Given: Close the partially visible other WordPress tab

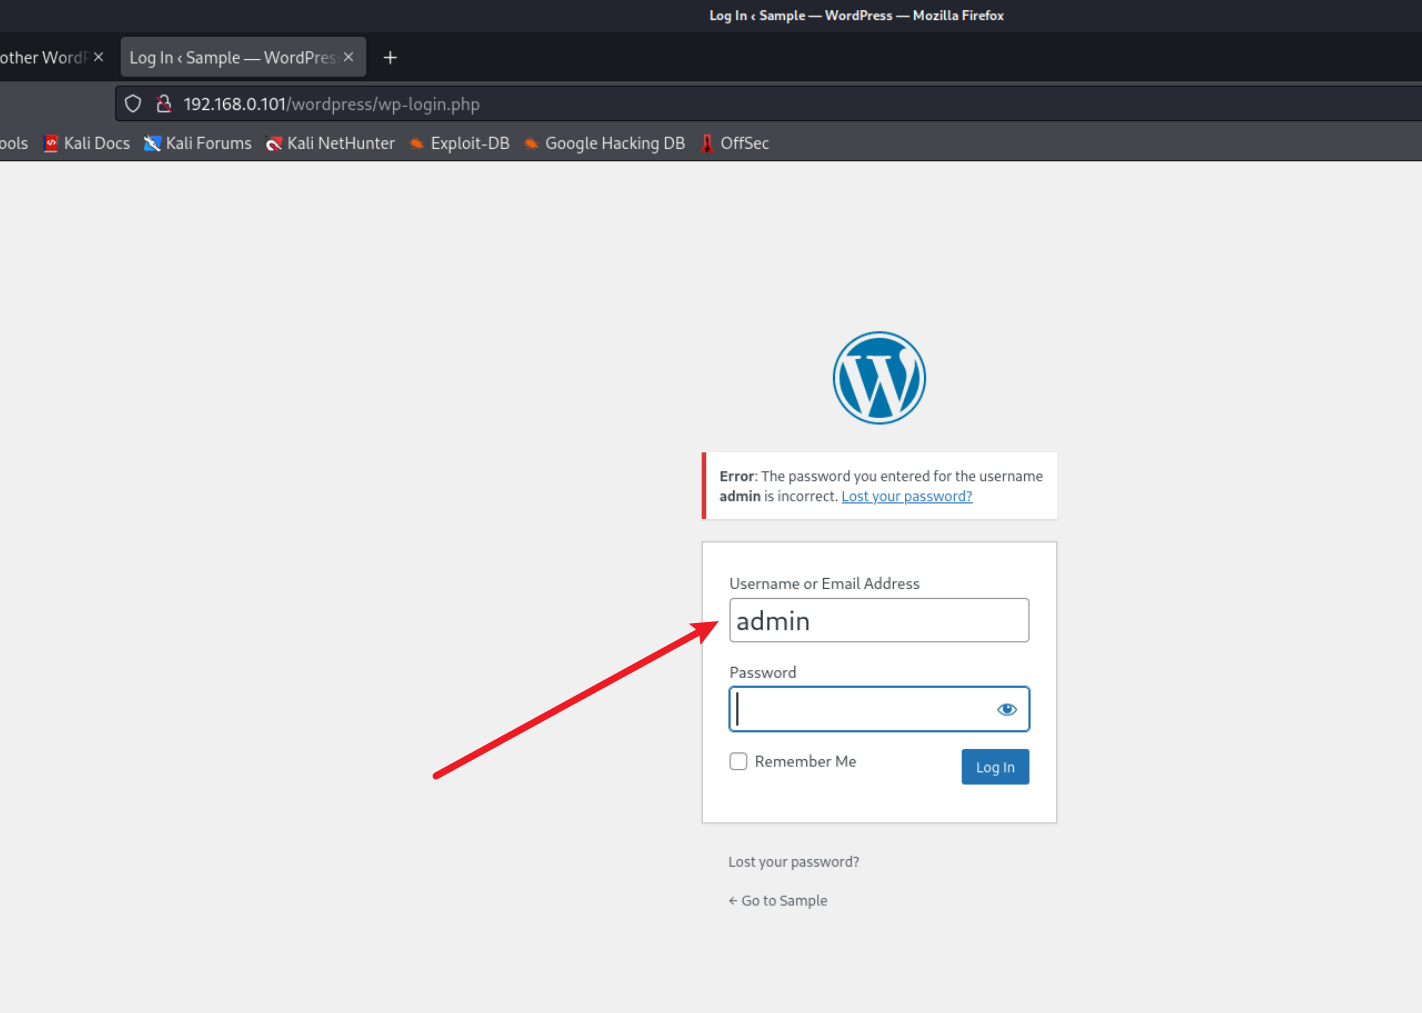Looking at the screenshot, I should click(x=98, y=57).
